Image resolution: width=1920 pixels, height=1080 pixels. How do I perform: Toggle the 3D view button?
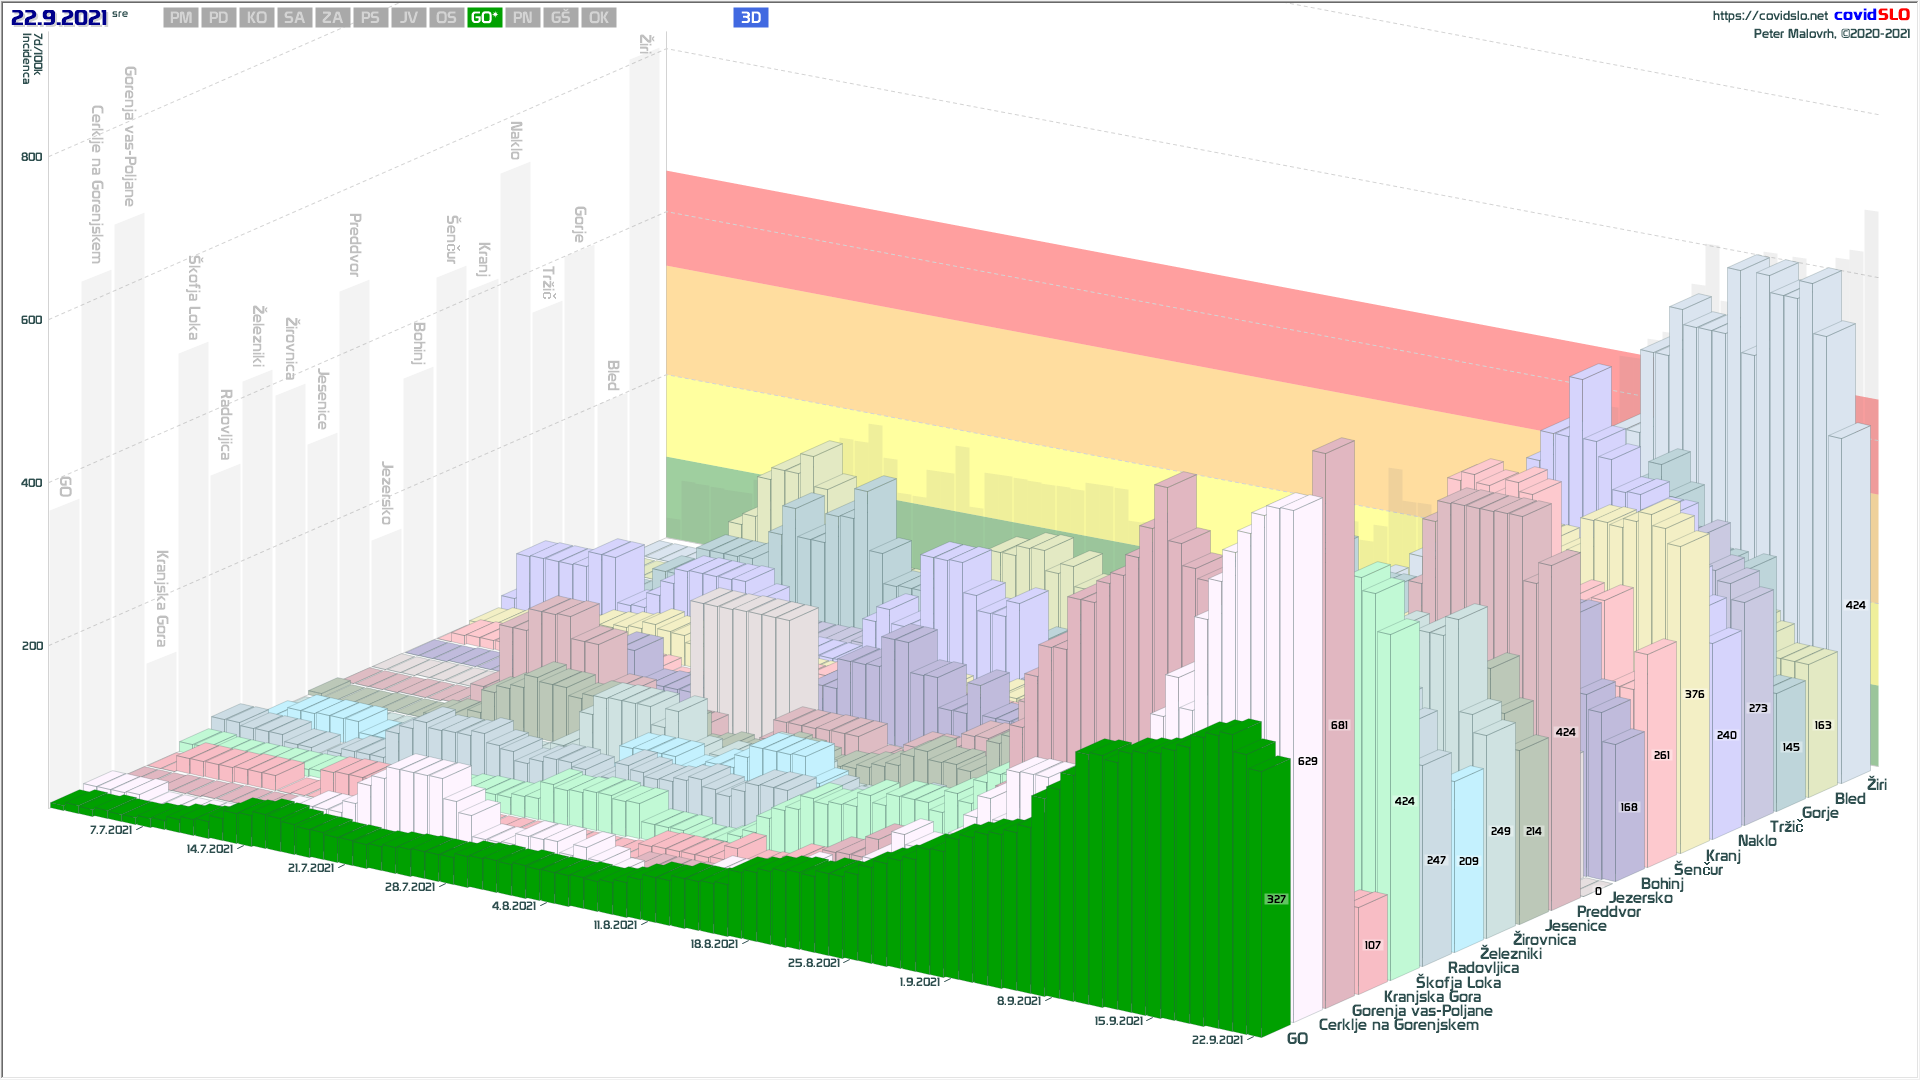click(x=751, y=18)
